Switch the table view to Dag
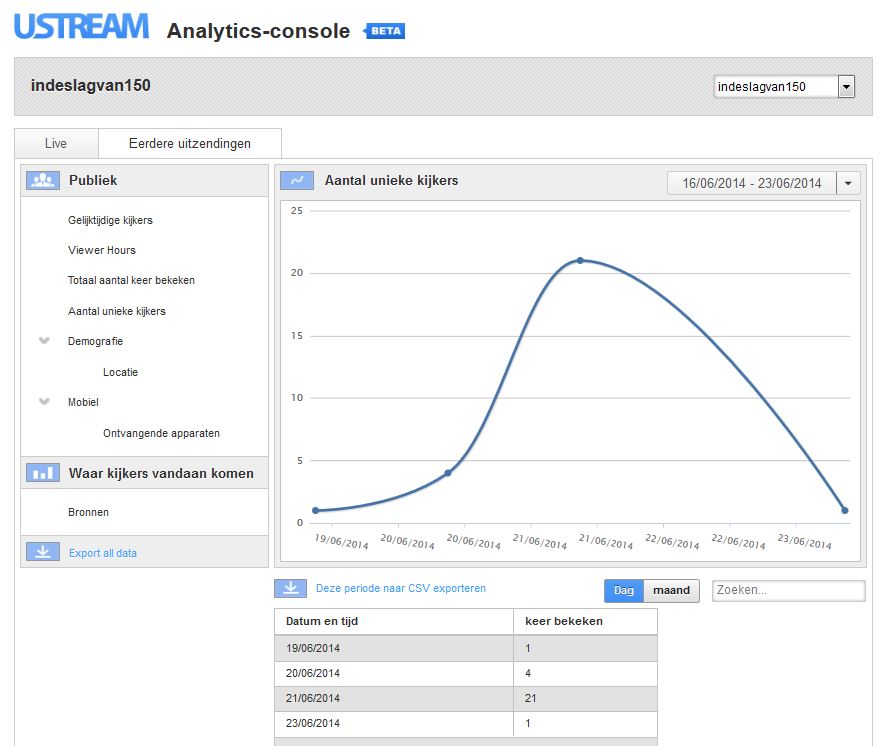The width and height of the screenshot is (881, 746). [x=624, y=590]
